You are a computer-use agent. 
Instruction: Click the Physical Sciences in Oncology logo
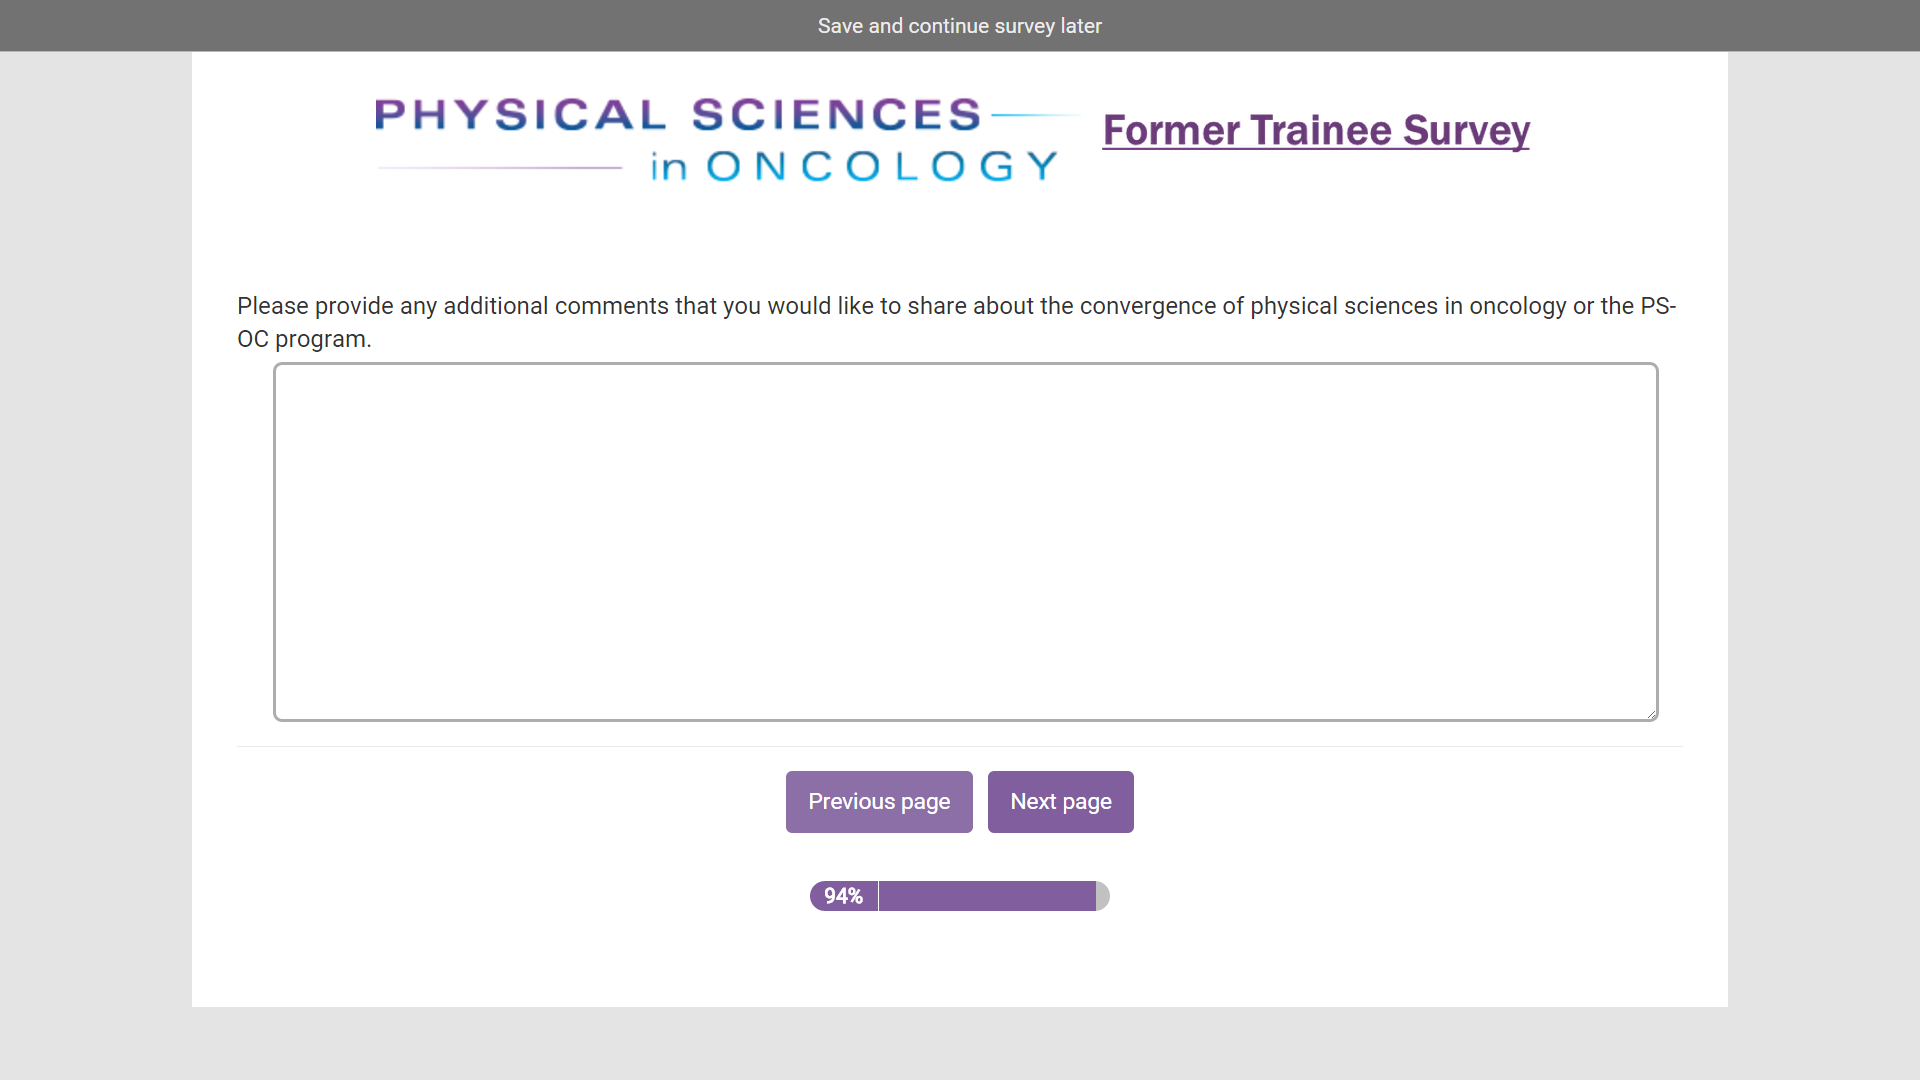718,140
